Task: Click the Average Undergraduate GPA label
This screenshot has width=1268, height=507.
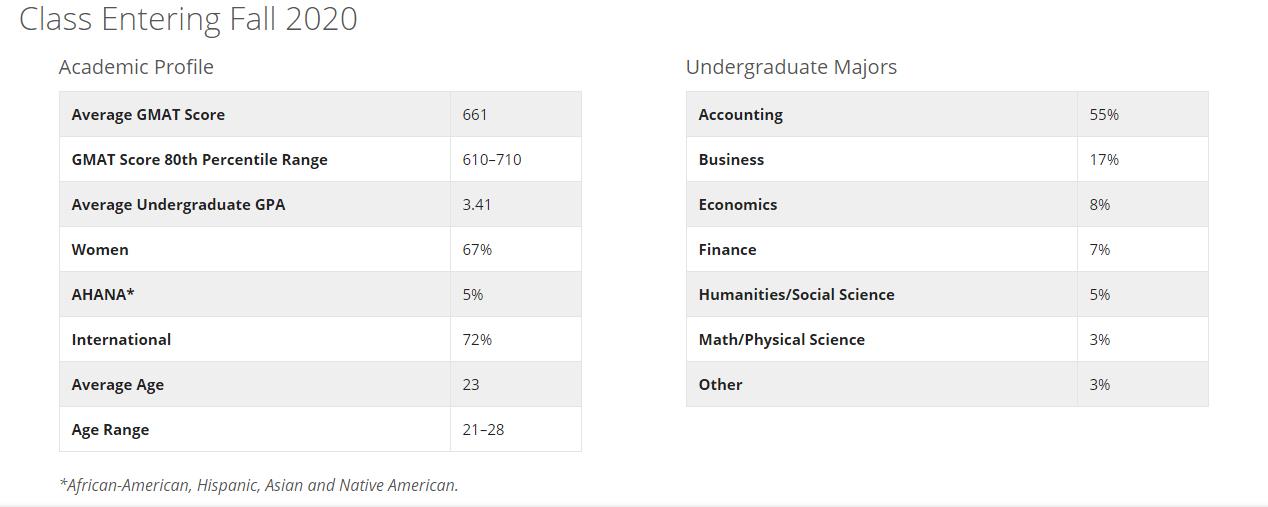Action: pyautogui.click(x=178, y=205)
